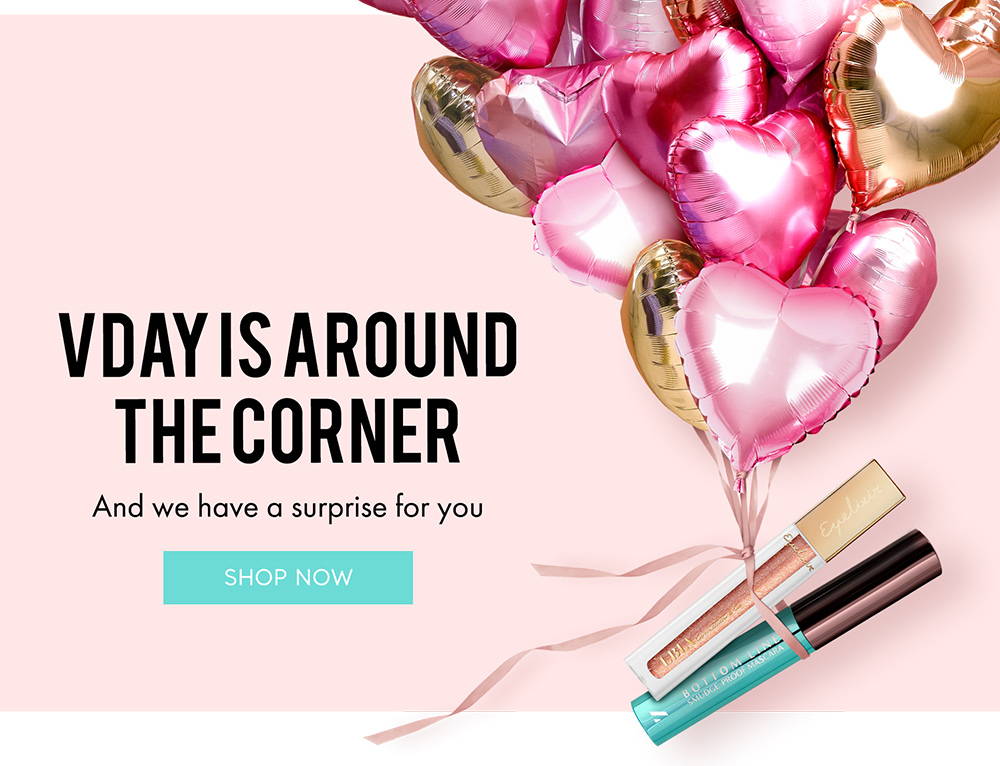Click the word CORNER in the headline
This screenshot has height=766, width=1000.
(x=346, y=431)
